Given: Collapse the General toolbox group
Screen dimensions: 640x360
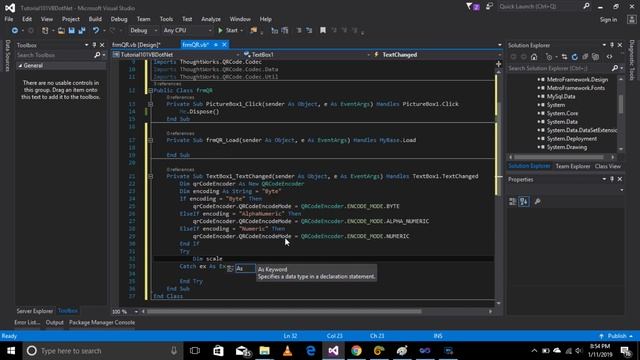Looking at the screenshot, I should [20, 66].
